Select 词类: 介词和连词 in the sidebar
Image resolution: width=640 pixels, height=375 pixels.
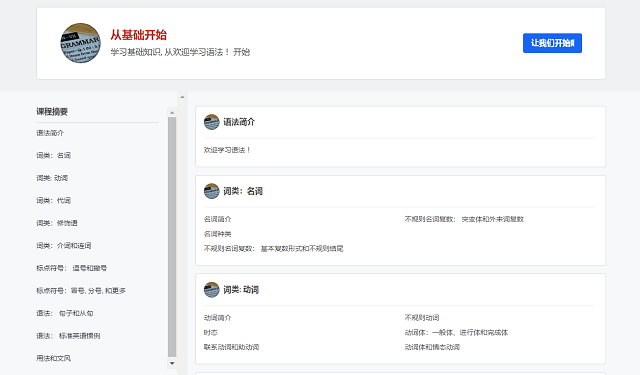(x=64, y=246)
